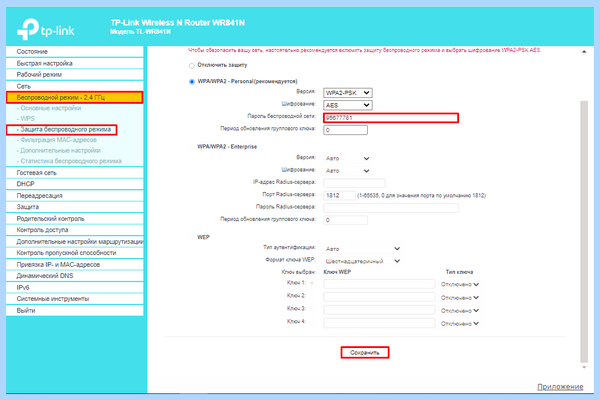Open Key 2 type dropdown
The width and height of the screenshot is (600, 400).
pyautogui.click(x=460, y=297)
